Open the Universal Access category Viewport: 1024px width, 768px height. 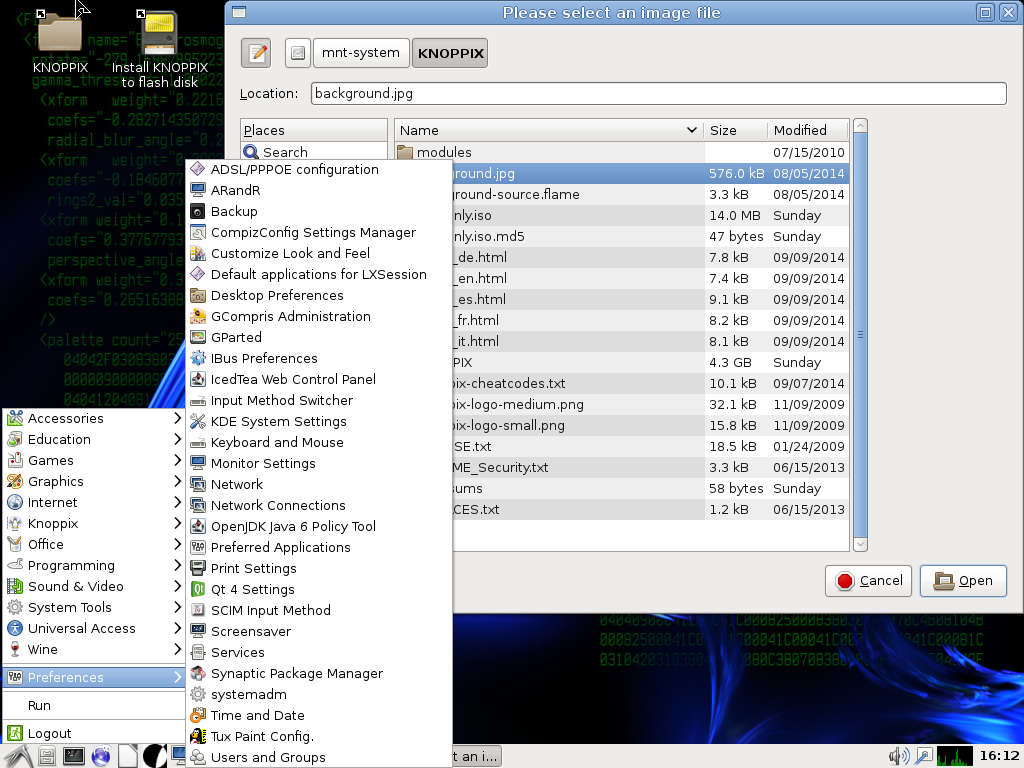coord(94,628)
